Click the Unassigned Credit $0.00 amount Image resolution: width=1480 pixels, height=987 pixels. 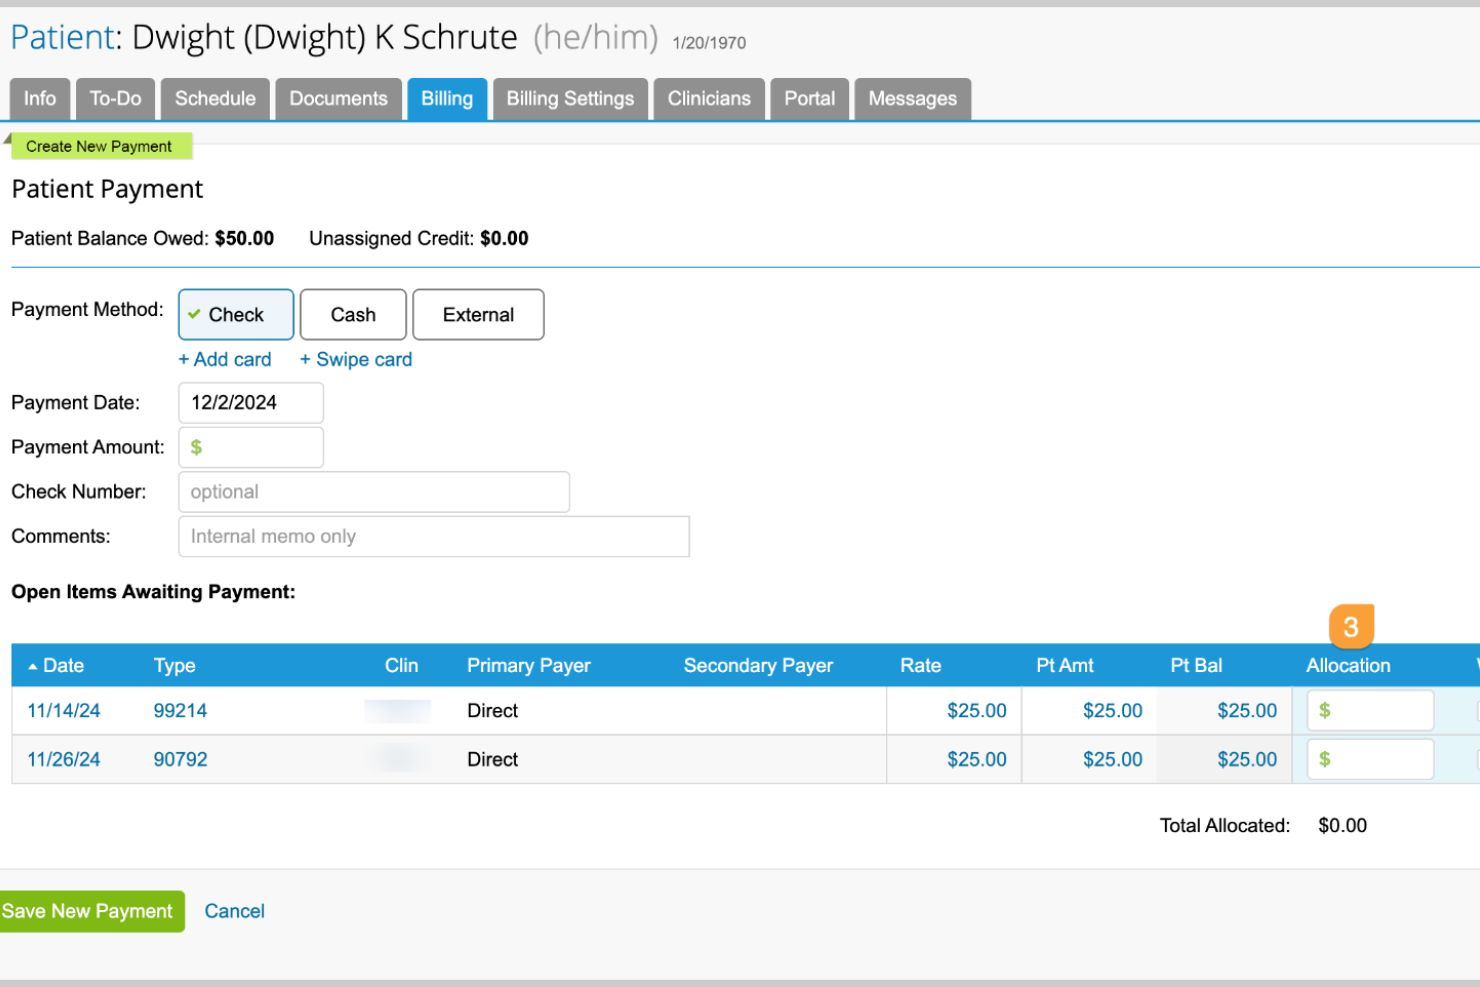pos(504,239)
